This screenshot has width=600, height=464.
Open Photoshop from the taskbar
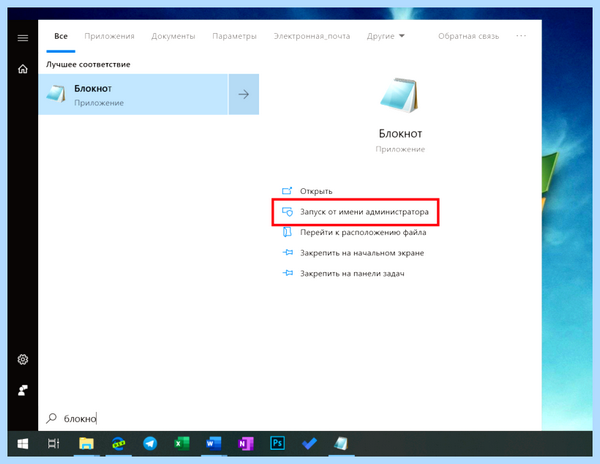point(277,444)
